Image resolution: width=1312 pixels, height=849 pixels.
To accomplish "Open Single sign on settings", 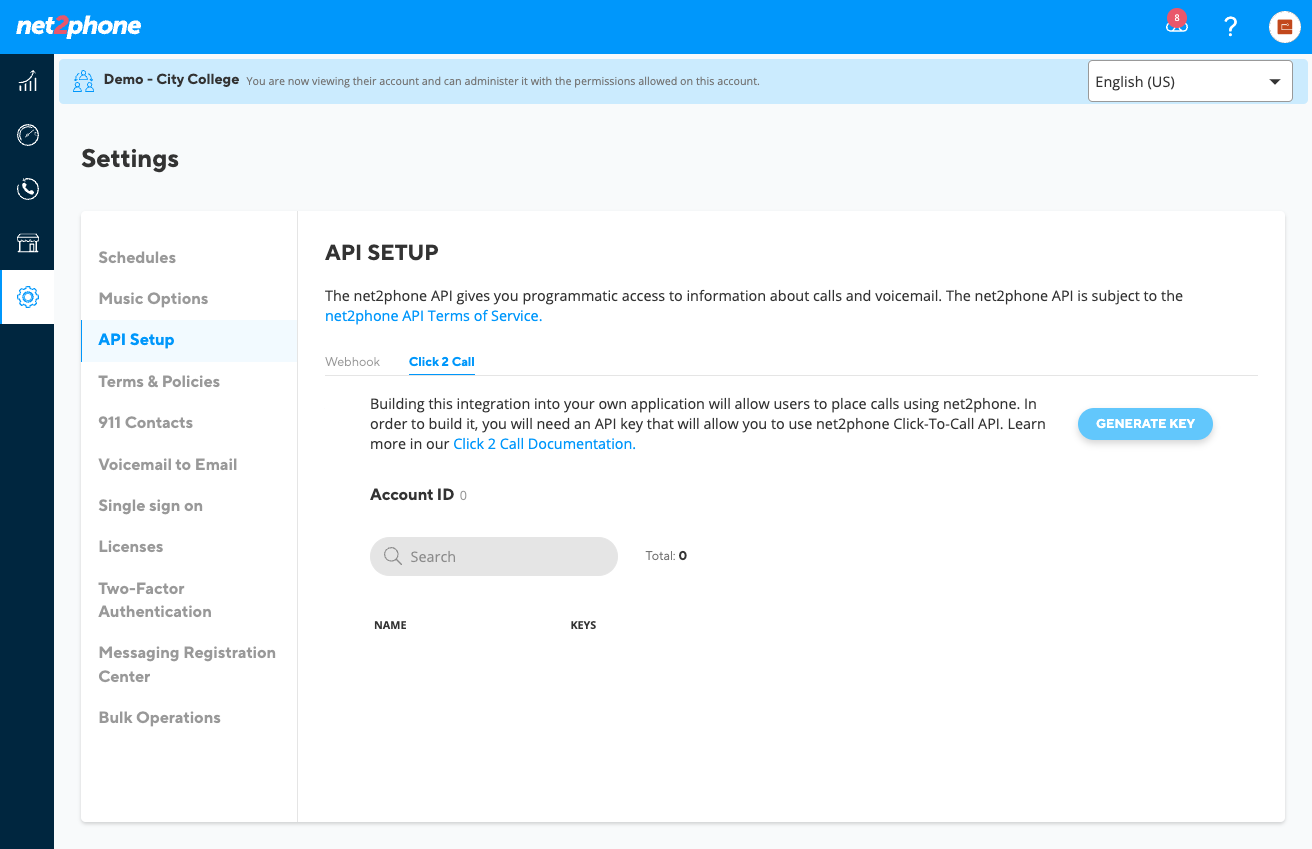I will 151,506.
